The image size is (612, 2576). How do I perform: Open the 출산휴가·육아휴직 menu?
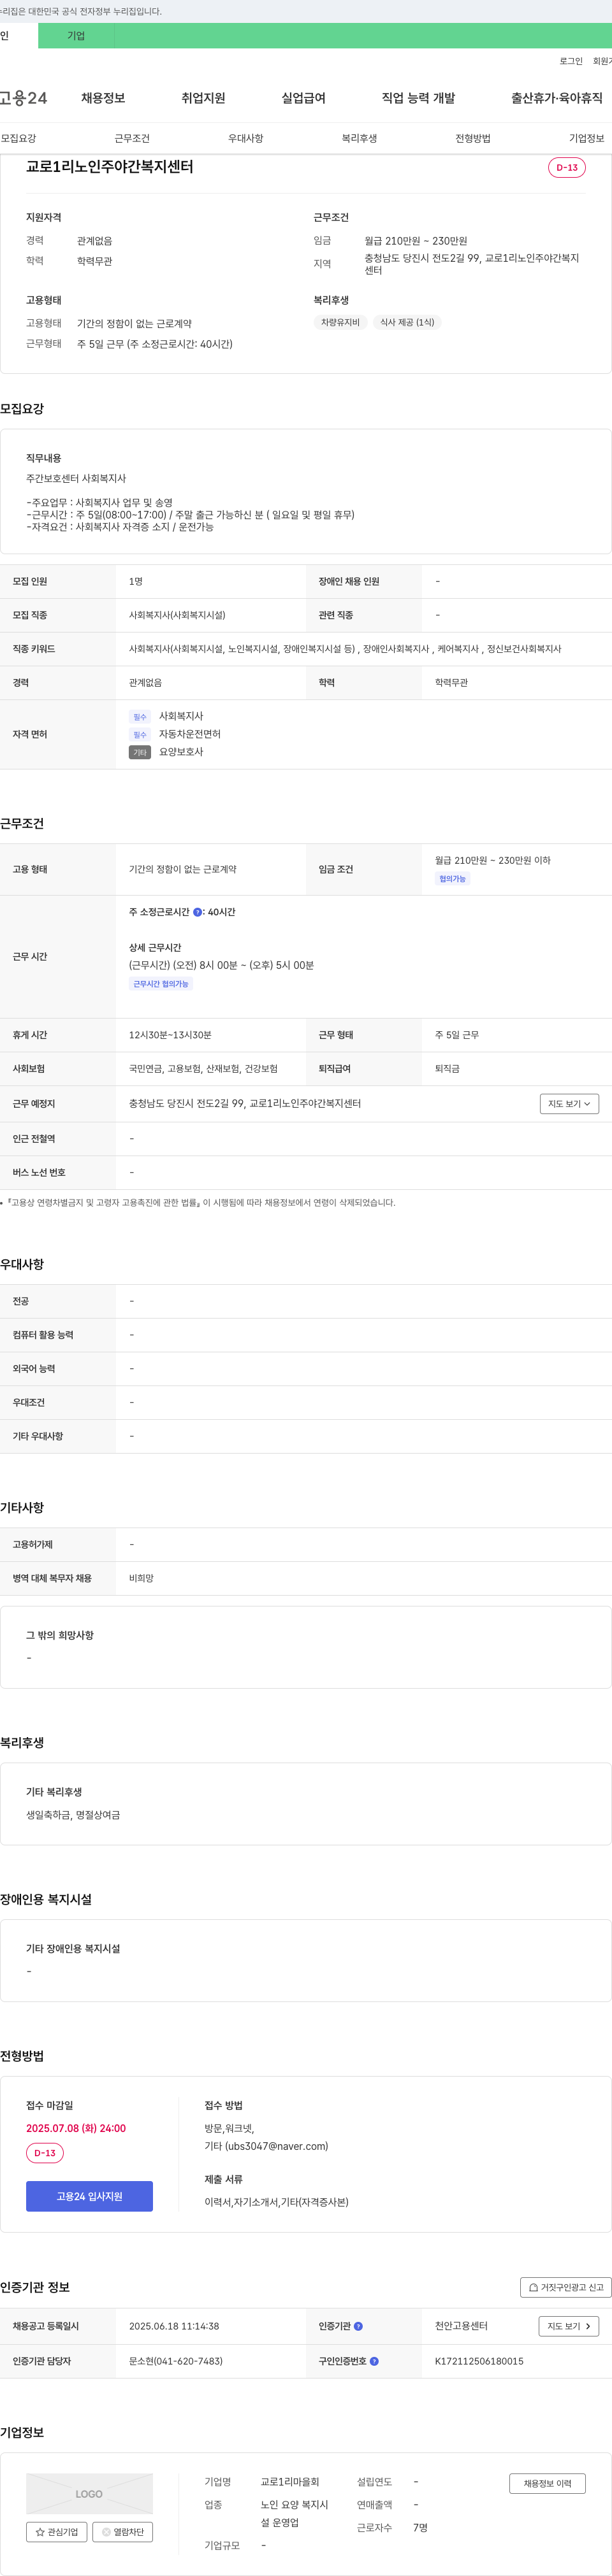557,98
